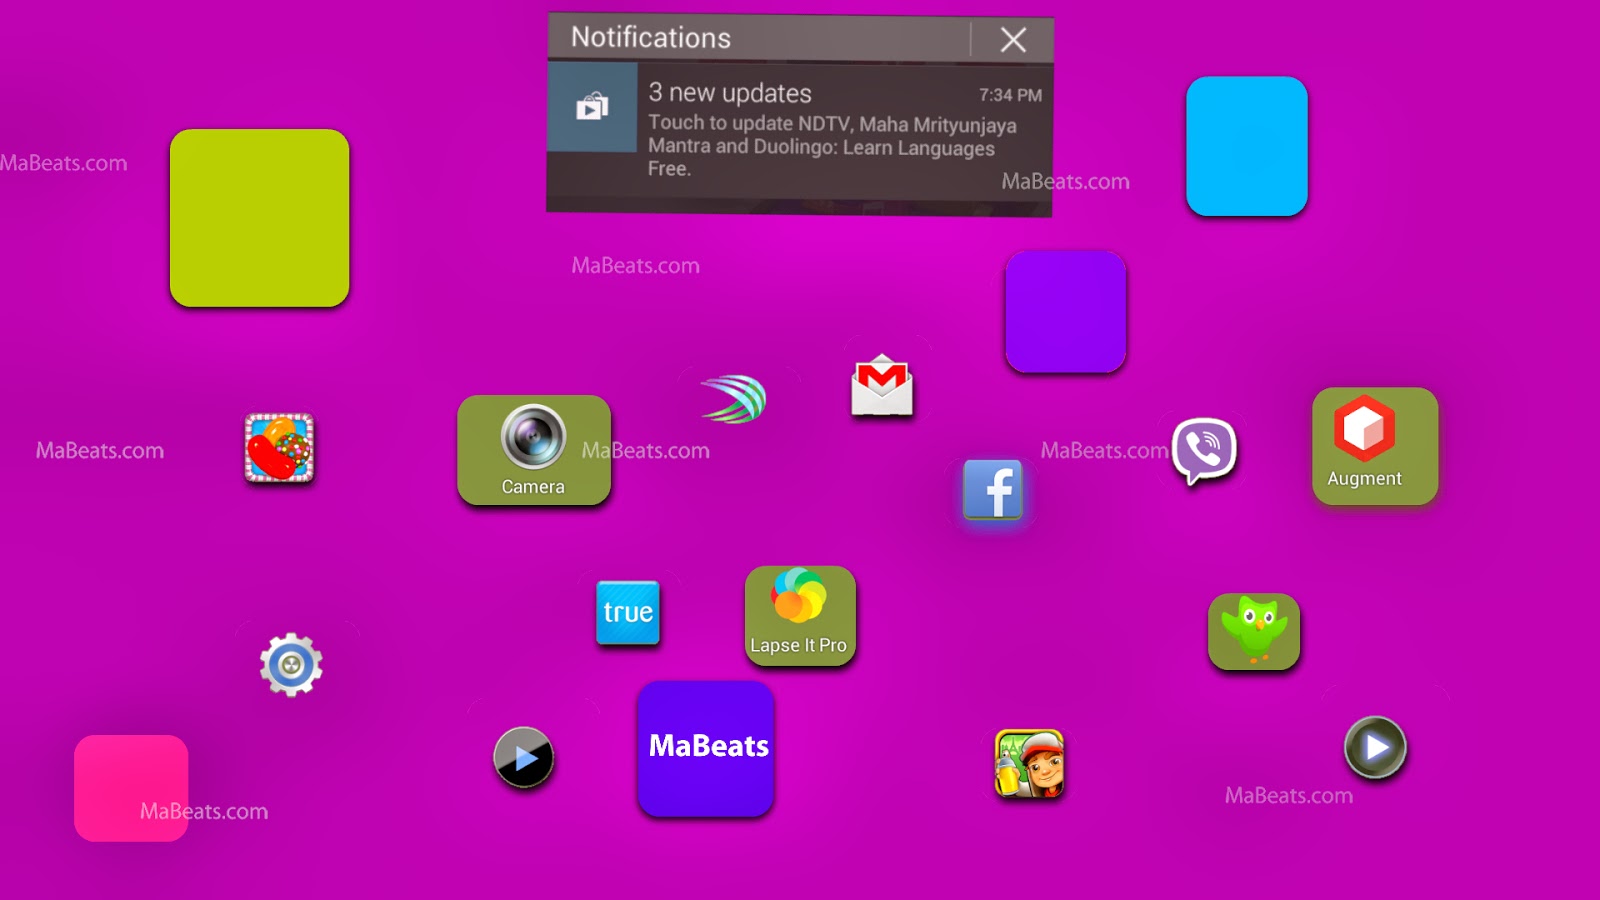Launch the black video player icon

click(x=524, y=757)
